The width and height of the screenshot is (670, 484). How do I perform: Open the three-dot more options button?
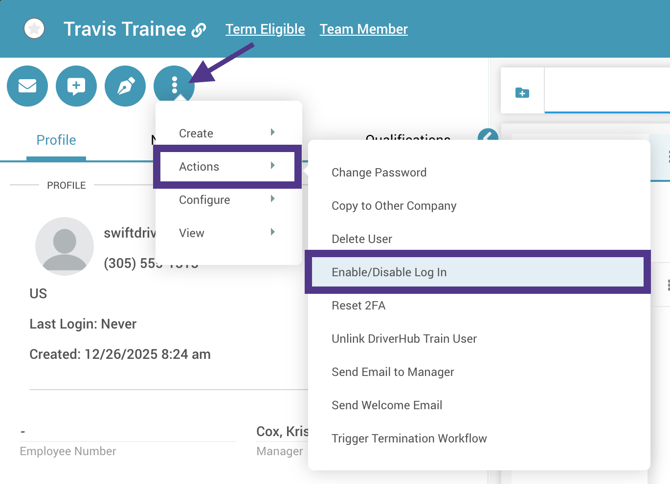point(174,86)
